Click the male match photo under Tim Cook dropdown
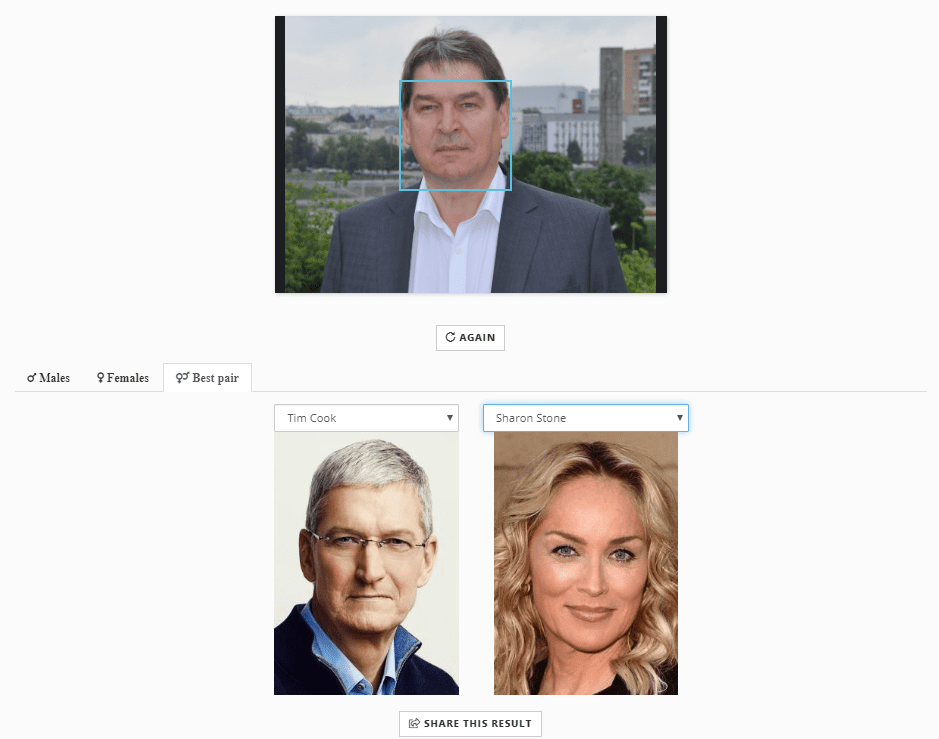 pos(366,563)
